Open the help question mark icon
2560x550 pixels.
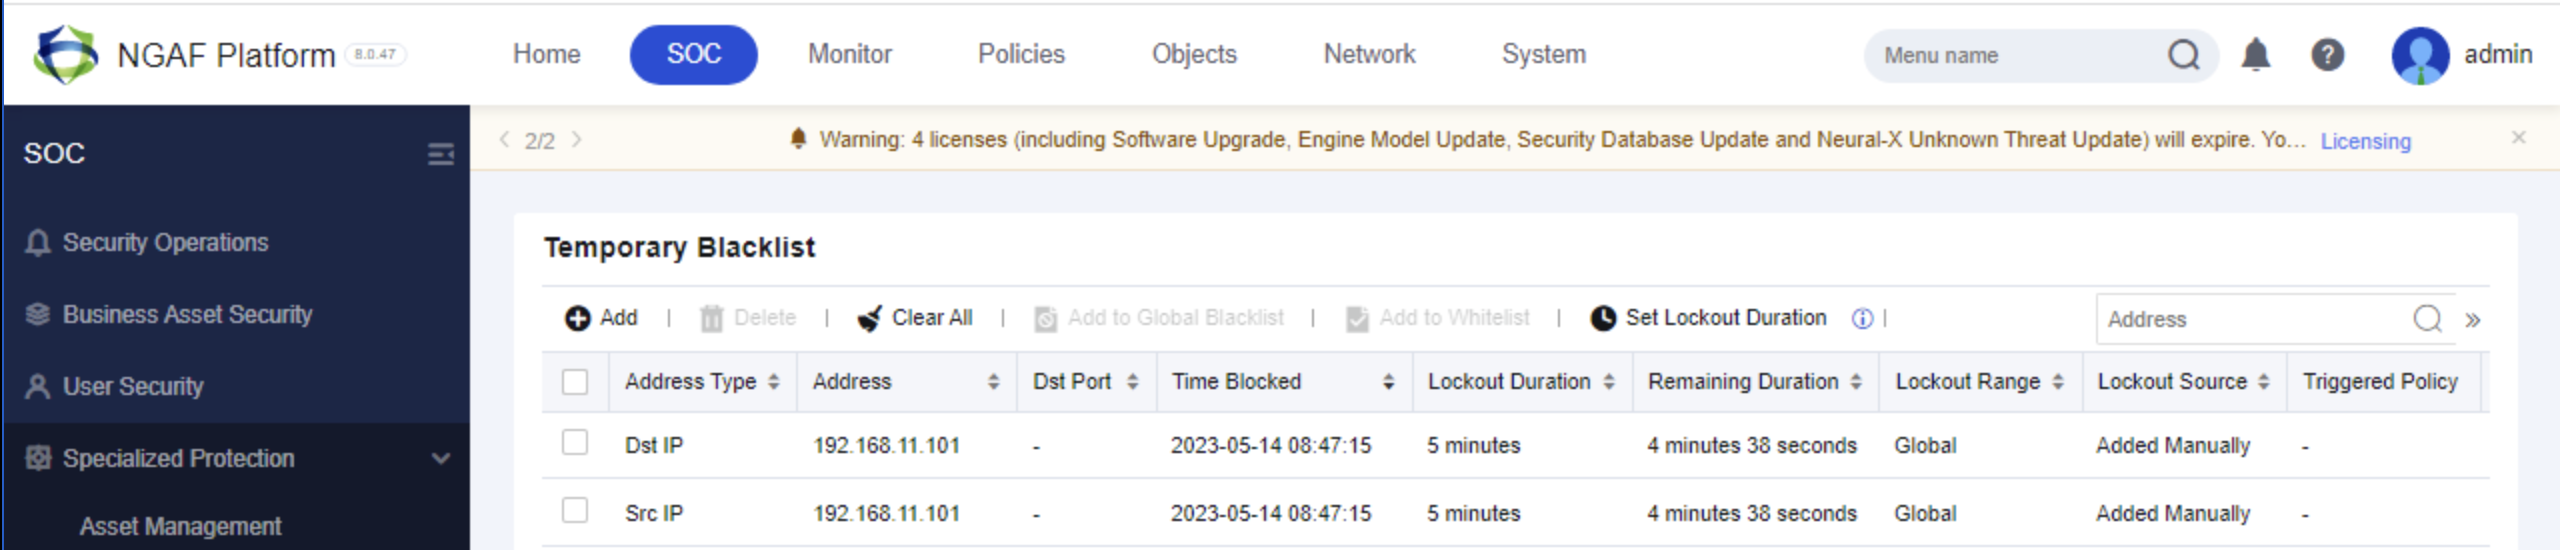2327,54
